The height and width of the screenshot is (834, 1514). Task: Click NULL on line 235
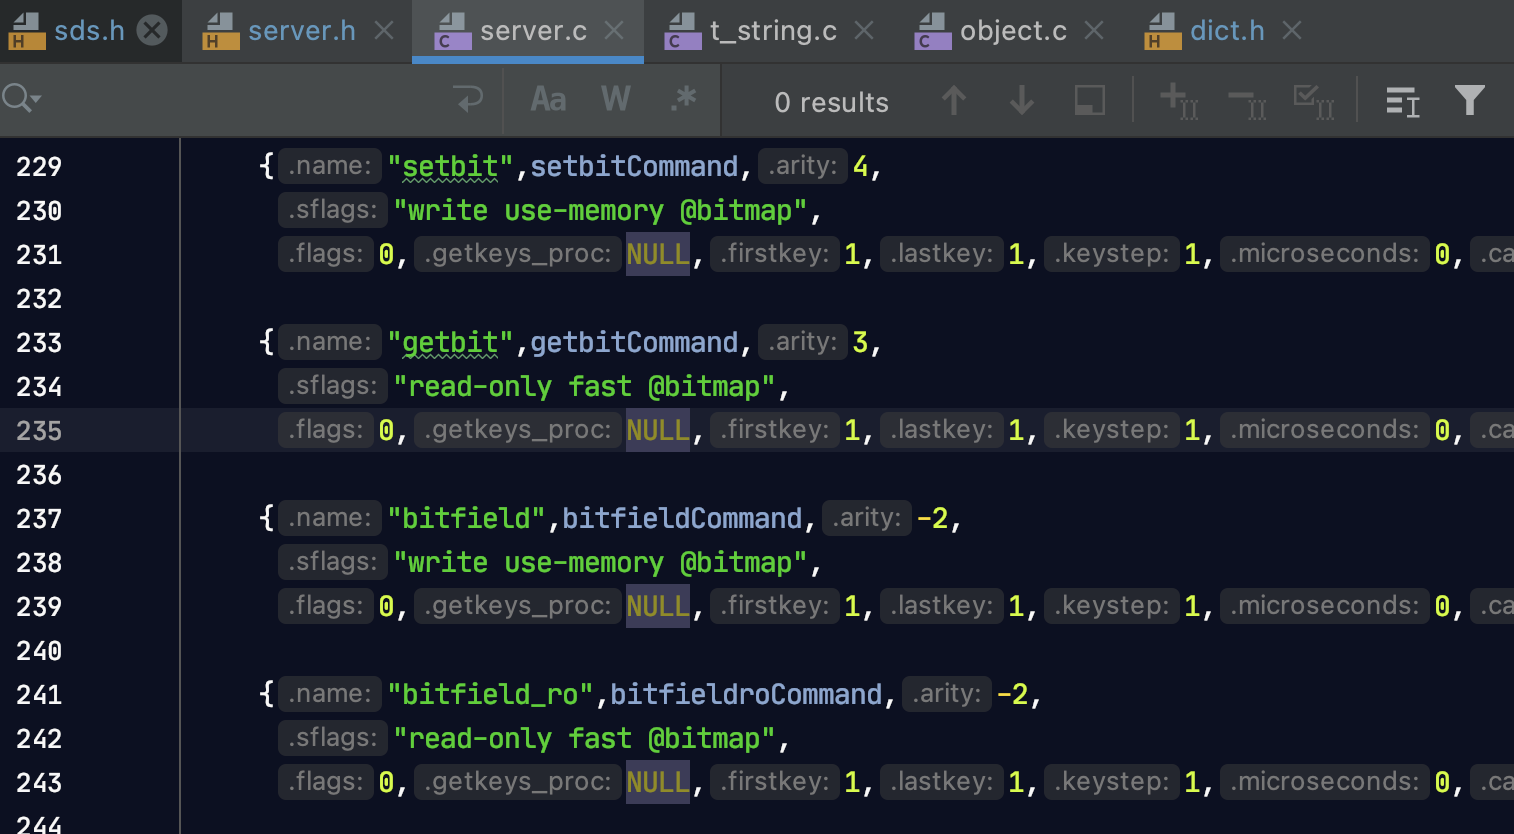658,431
